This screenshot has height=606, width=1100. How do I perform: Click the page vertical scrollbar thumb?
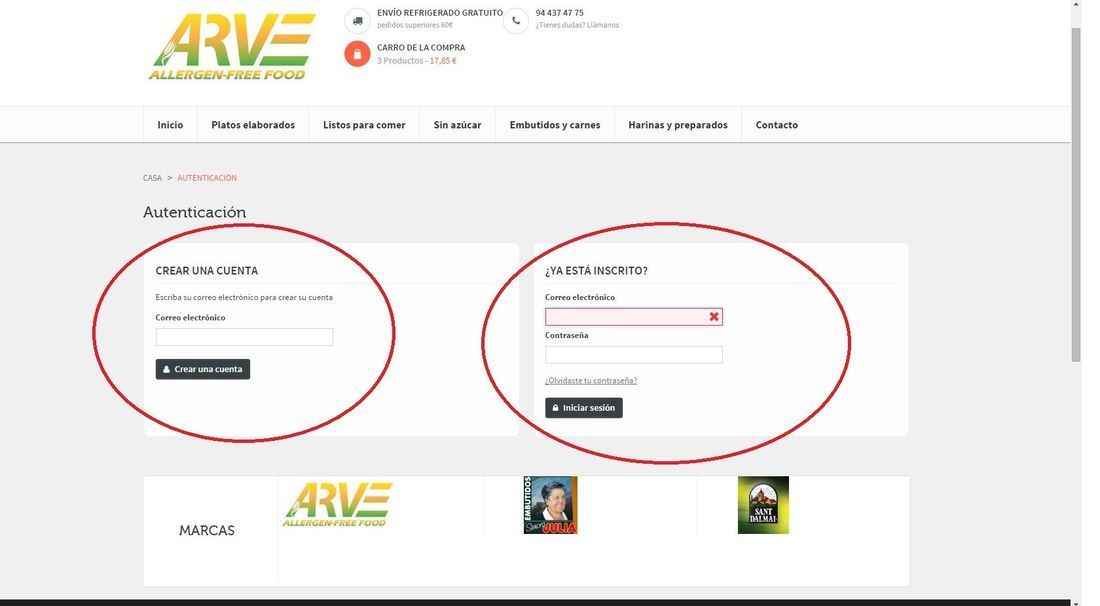pyautogui.click(x=1076, y=194)
